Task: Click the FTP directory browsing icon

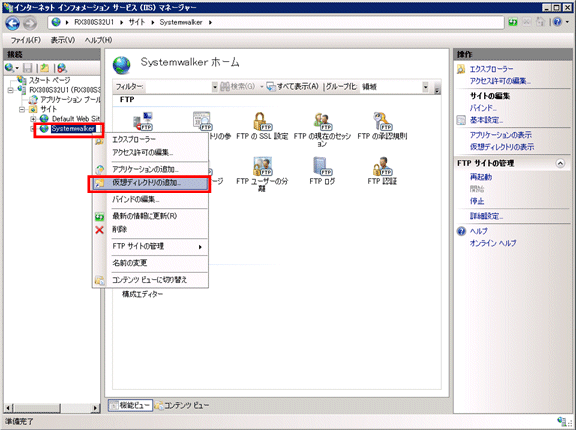Action: 202,121
